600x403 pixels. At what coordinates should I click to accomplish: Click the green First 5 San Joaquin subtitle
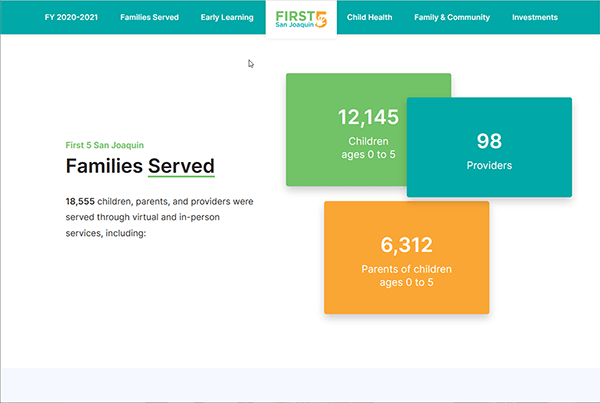pyautogui.click(x=104, y=145)
